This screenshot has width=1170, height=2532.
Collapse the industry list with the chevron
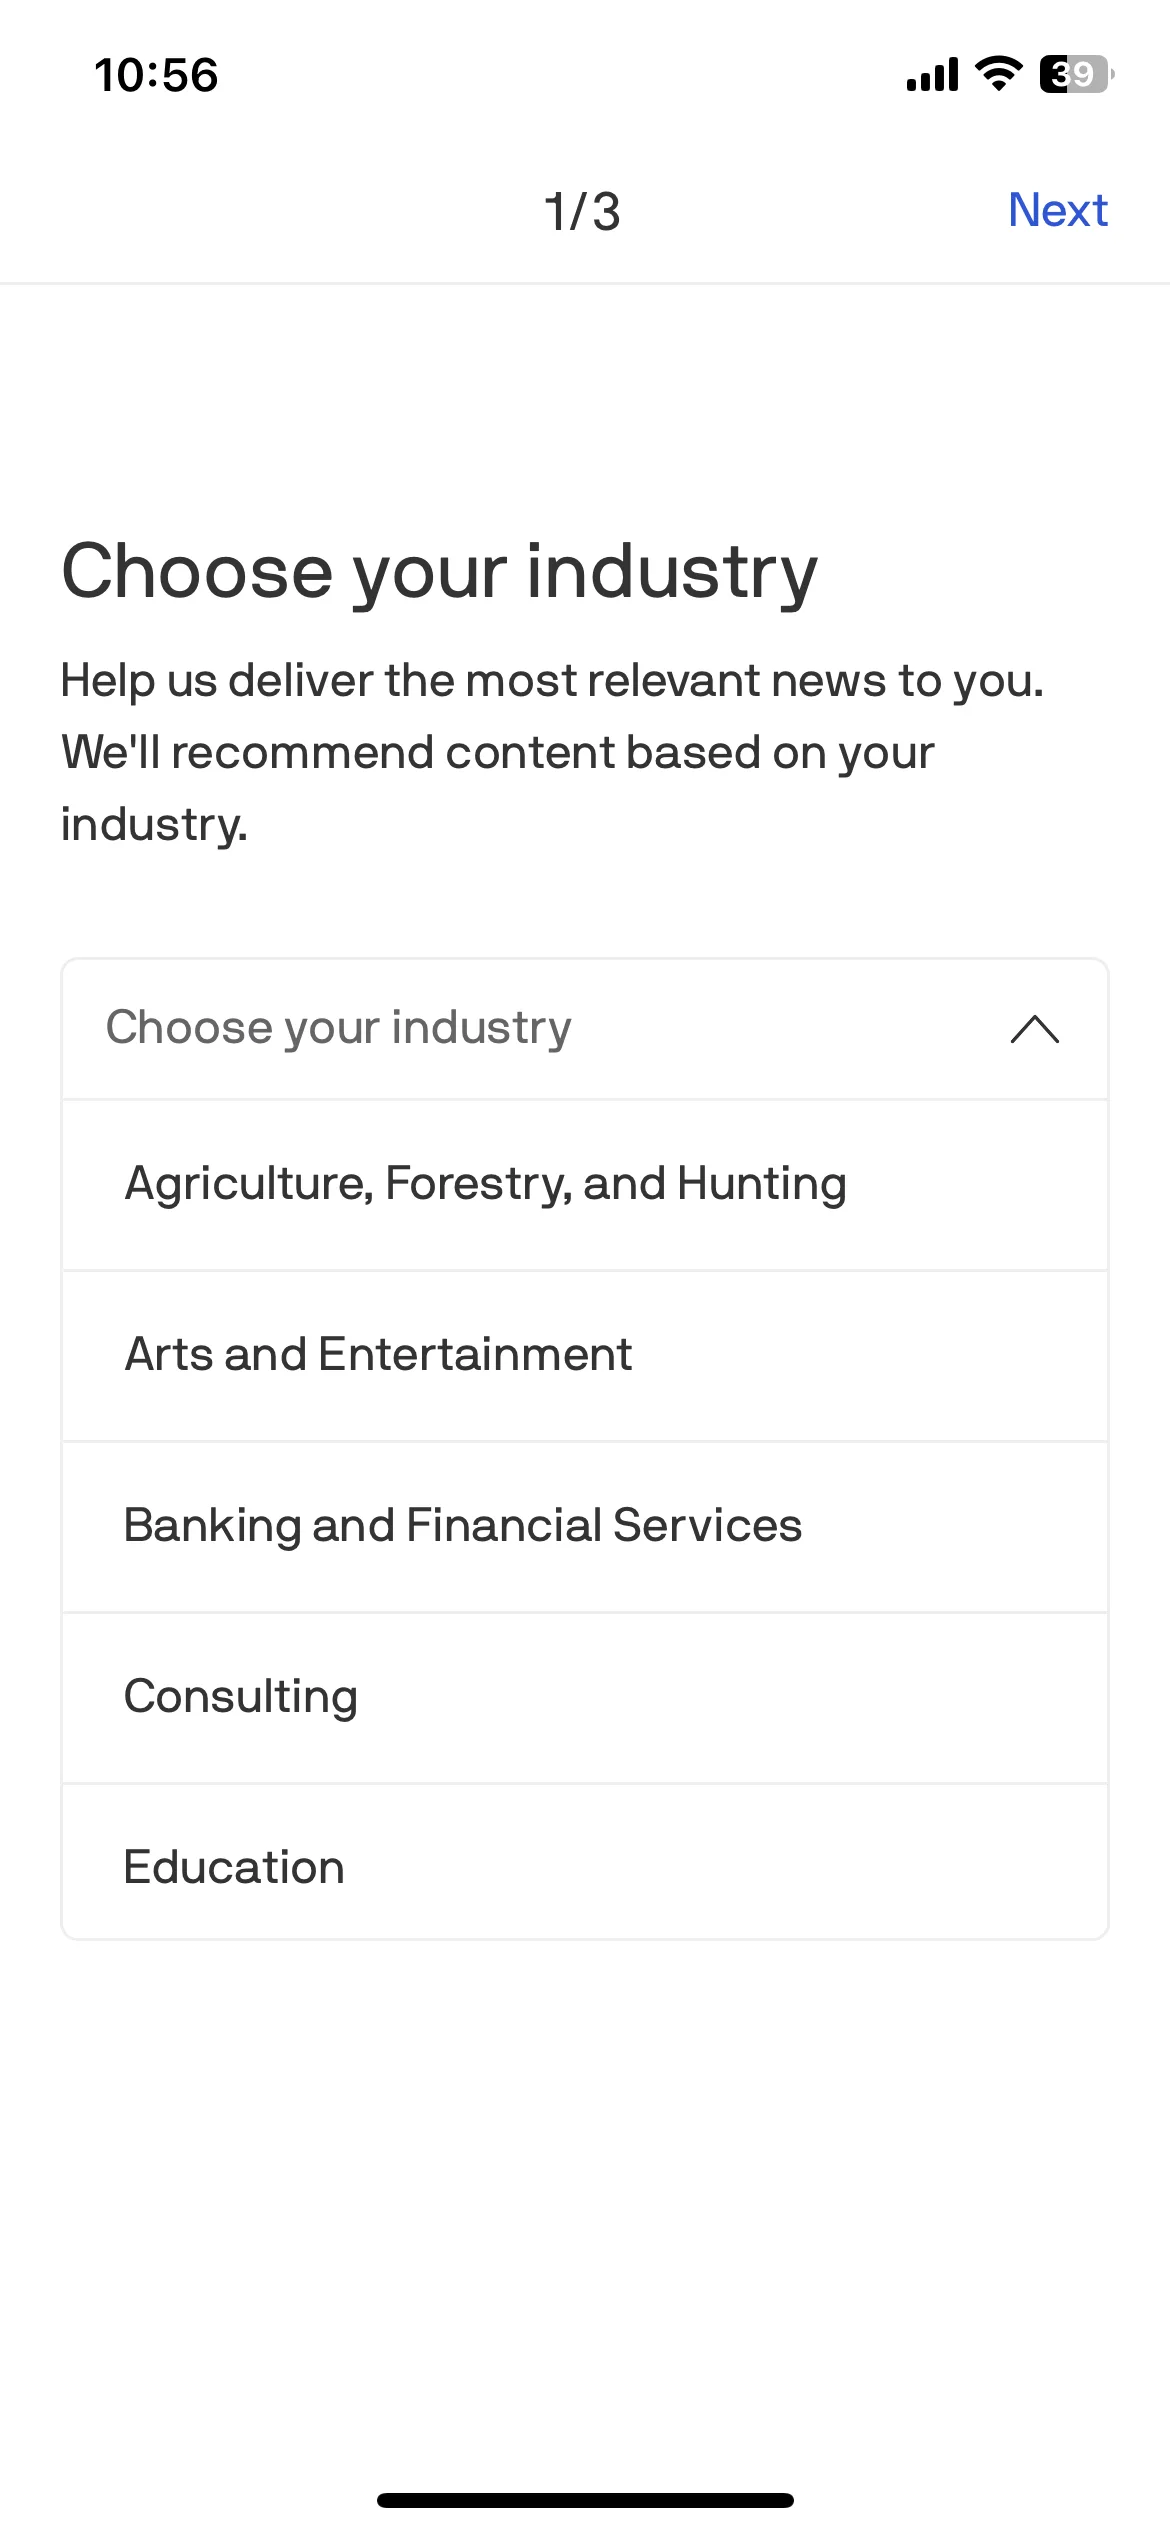[x=1035, y=1029]
